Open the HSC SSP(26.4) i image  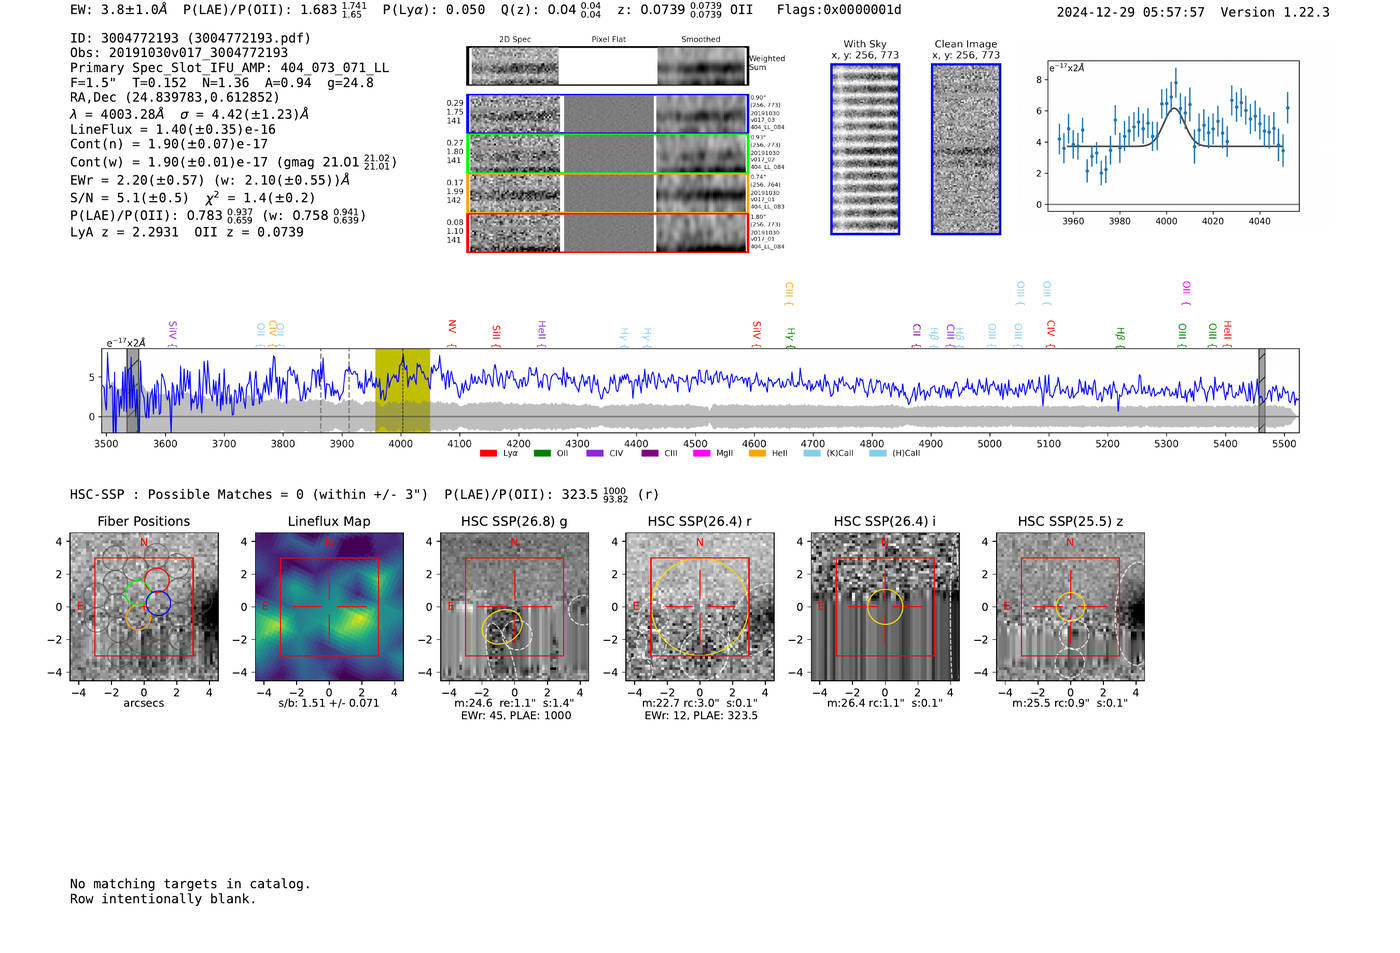885,607
